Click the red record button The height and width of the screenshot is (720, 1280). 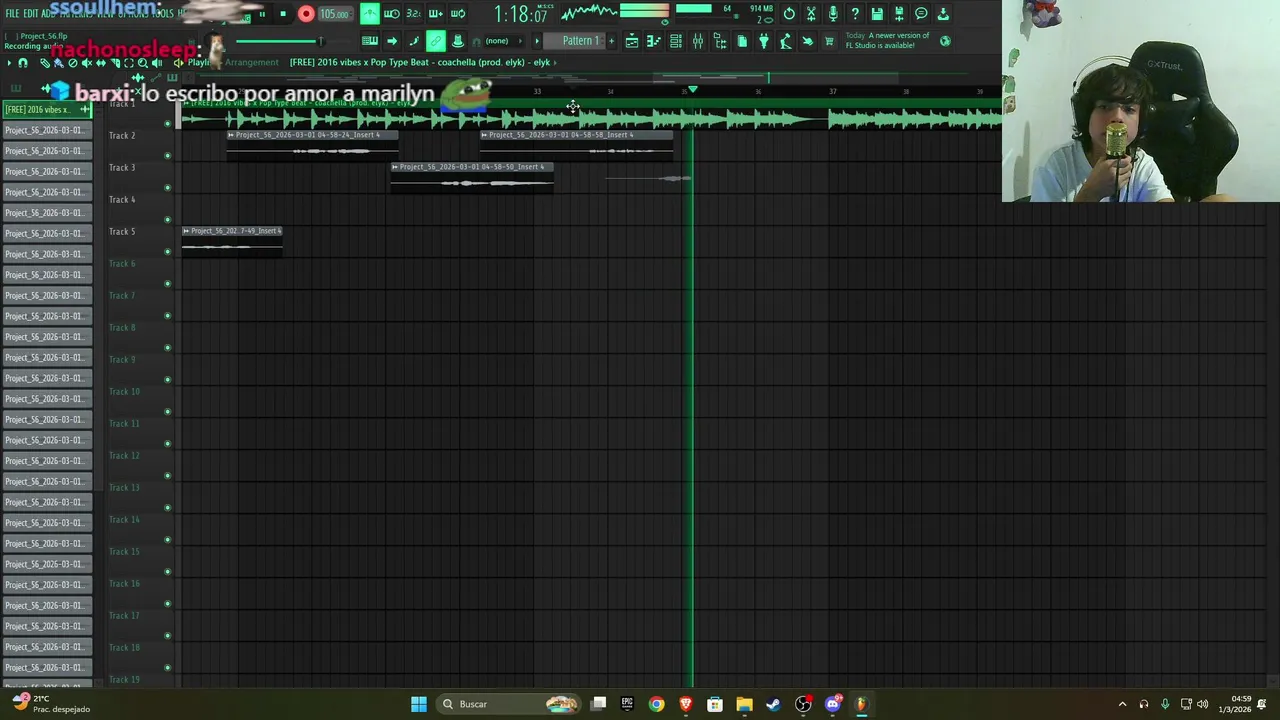[306, 14]
